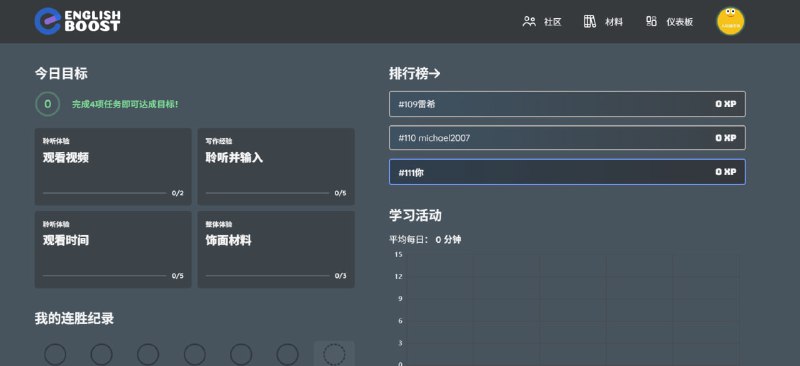800x366 pixels.
Task: Click the chart axis label 12
Action: [x=398, y=276]
